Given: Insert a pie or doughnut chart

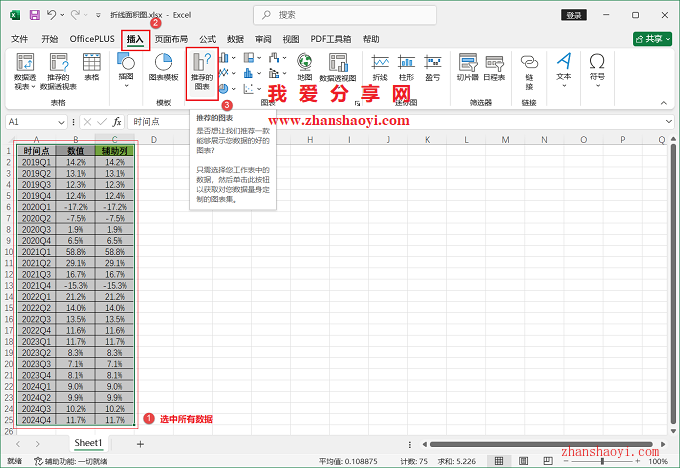Looking at the screenshot, I should (224, 88).
